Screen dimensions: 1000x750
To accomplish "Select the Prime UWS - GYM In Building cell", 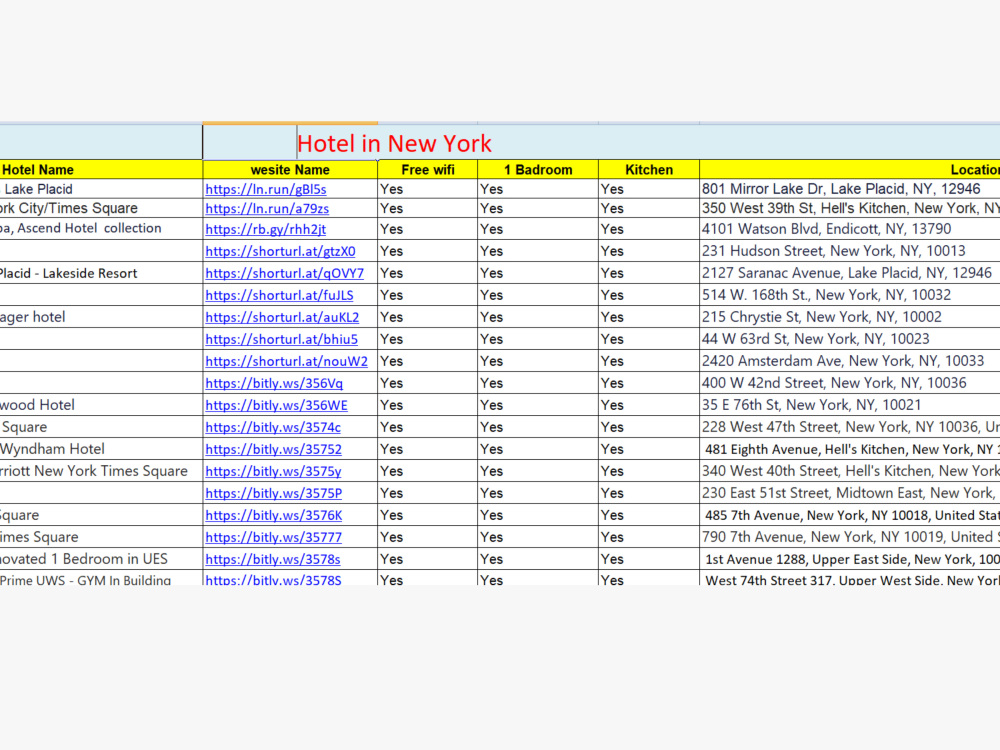I will coord(101,578).
